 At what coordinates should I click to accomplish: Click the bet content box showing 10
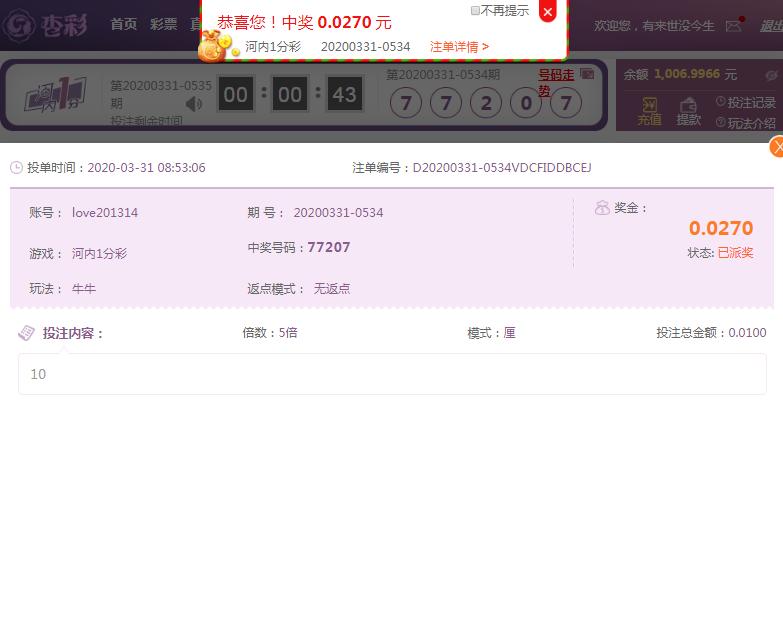coord(392,374)
